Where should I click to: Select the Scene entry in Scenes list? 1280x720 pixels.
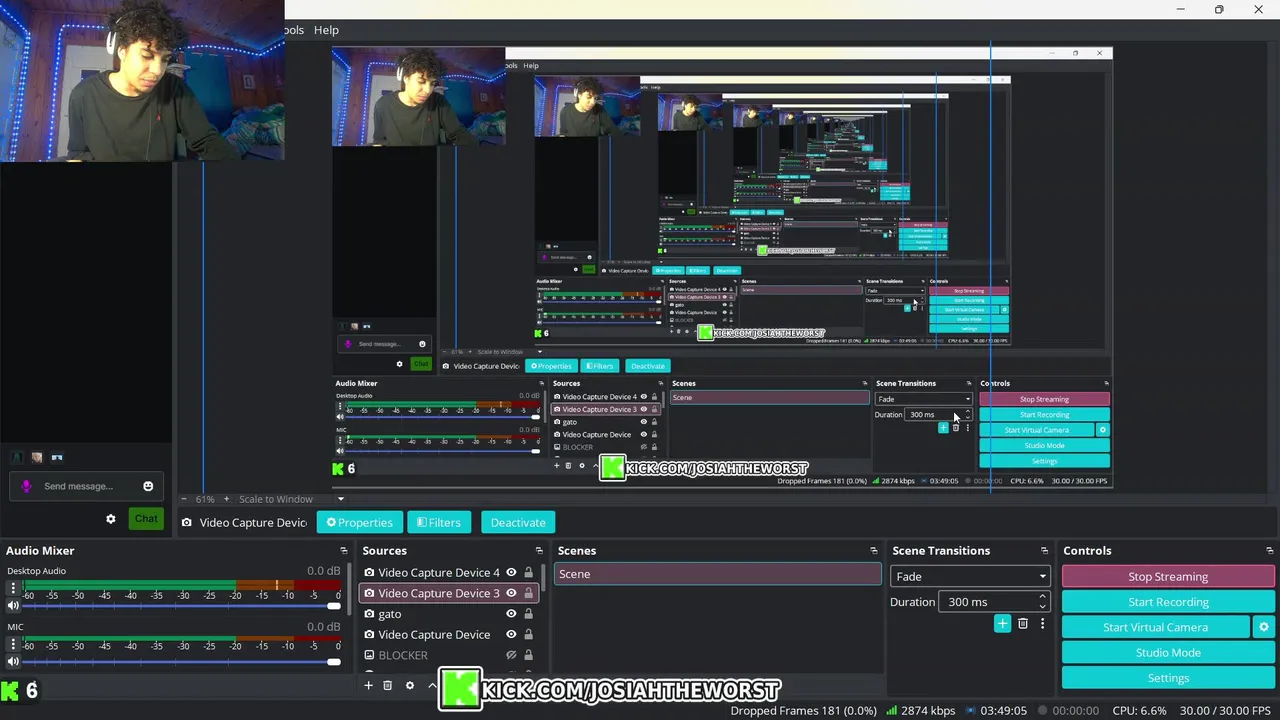(x=717, y=574)
